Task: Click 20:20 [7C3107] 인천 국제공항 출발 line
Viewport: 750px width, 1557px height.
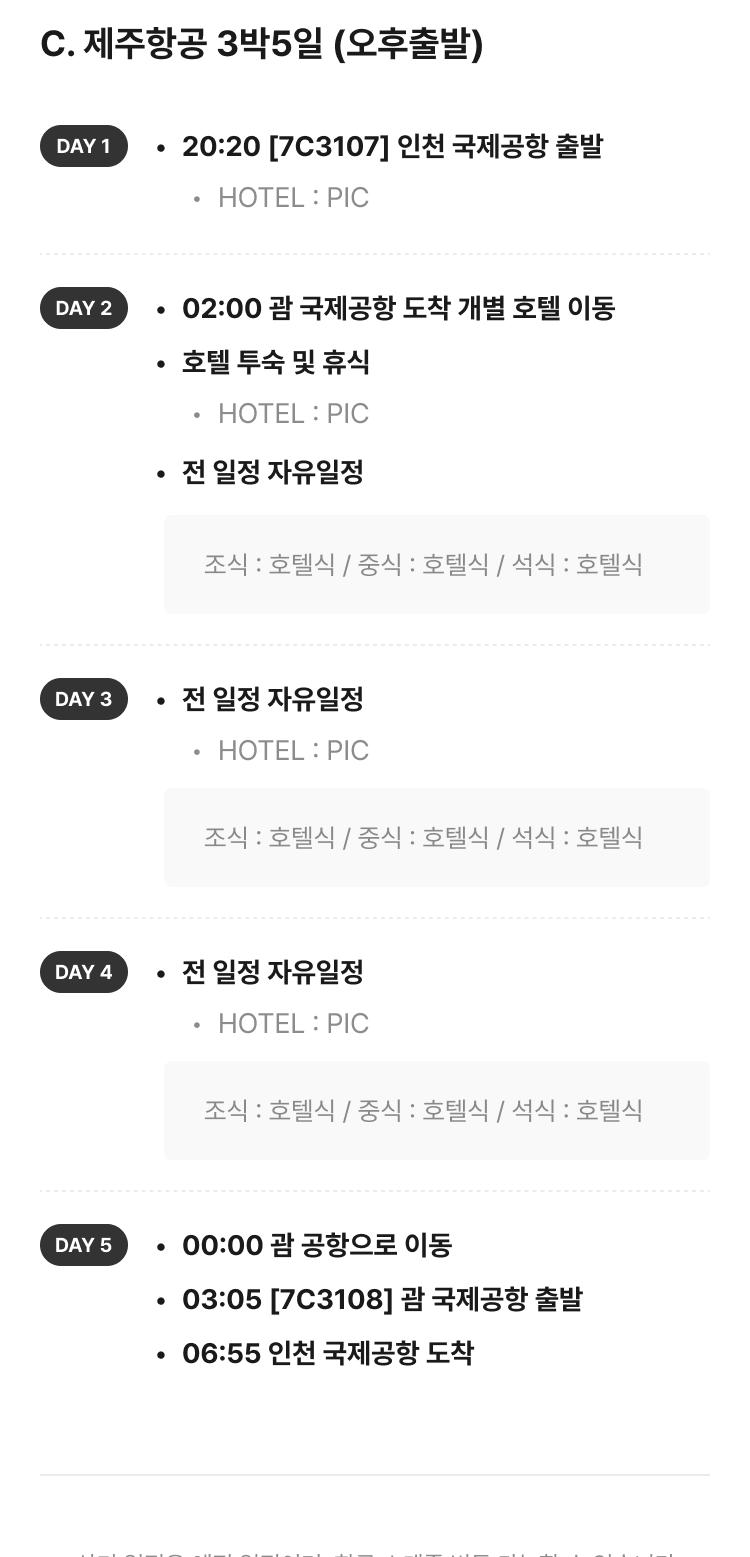Action: pyautogui.click(x=392, y=146)
